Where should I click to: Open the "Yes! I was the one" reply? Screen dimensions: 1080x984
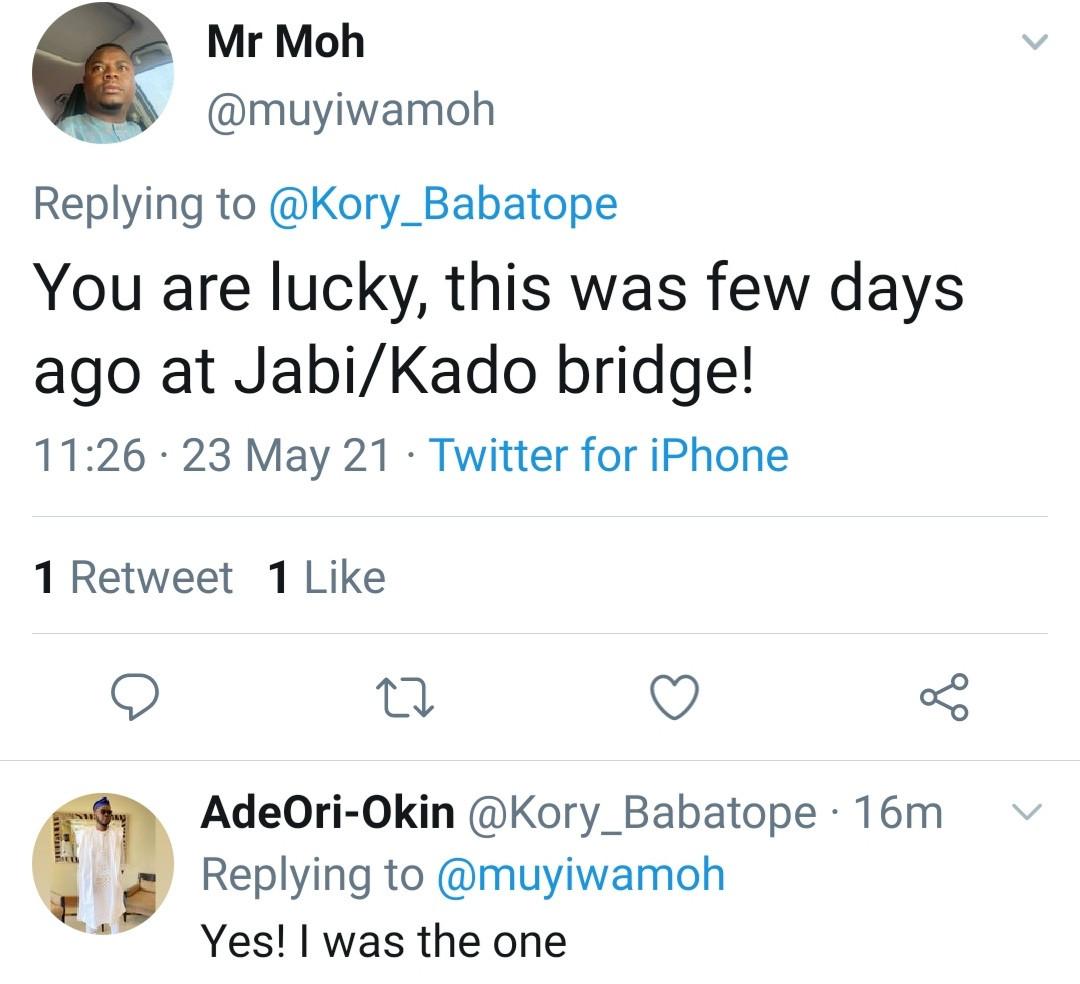pyautogui.click(x=384, y=940)
